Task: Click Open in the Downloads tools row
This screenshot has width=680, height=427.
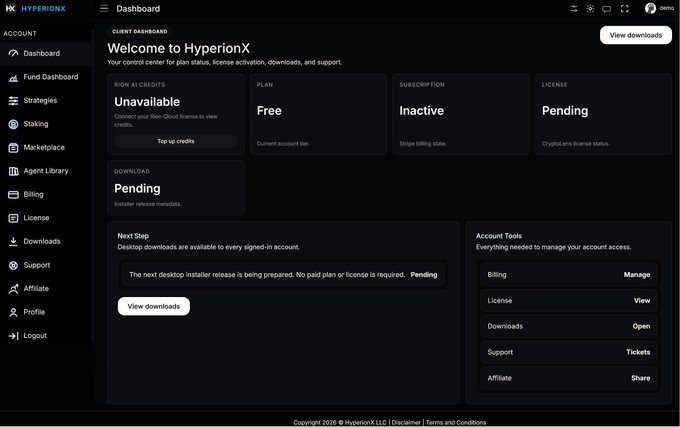Action: (641, 326)
